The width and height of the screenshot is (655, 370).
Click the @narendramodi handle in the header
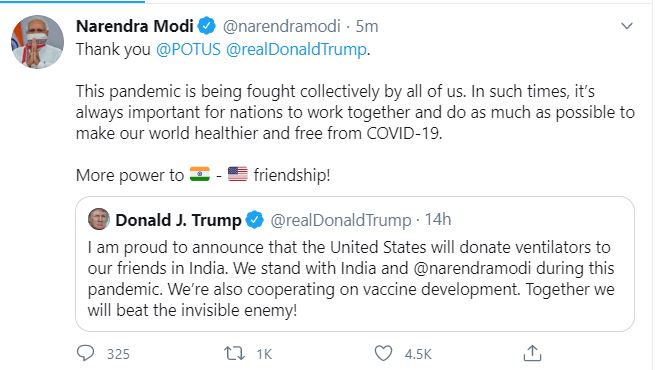point(282,26)
